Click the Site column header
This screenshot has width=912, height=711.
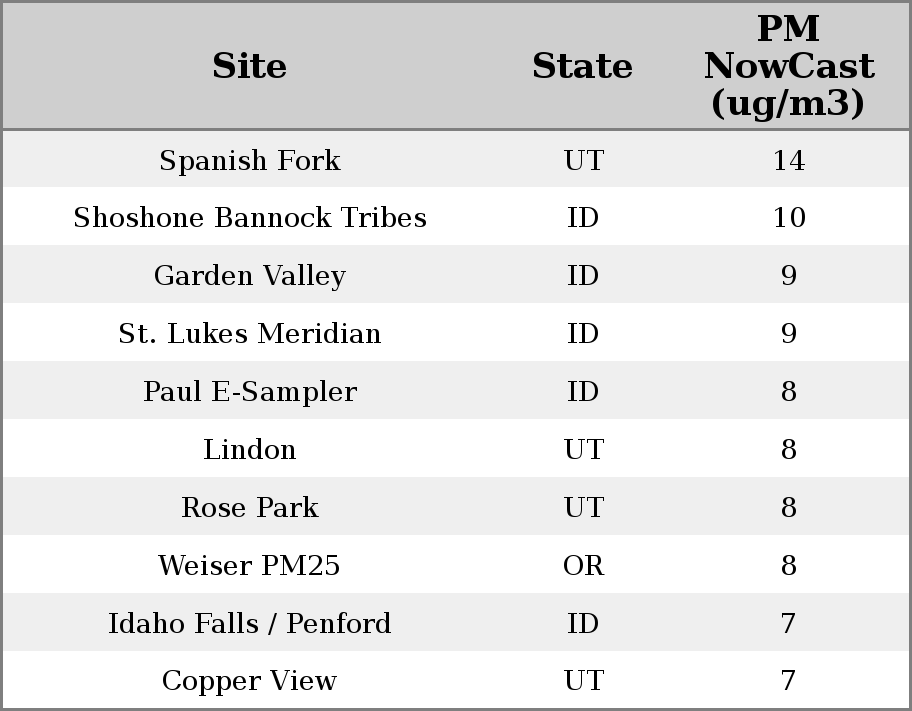pyautogui.click(x=250, y=66)
